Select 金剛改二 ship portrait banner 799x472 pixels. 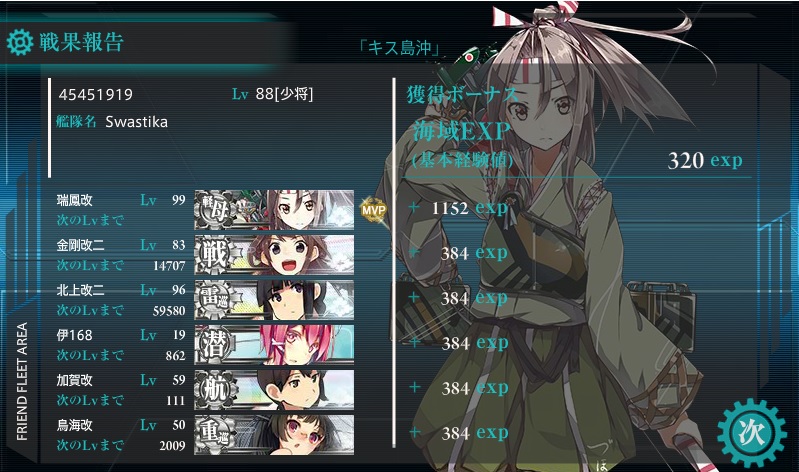(274, 255)
